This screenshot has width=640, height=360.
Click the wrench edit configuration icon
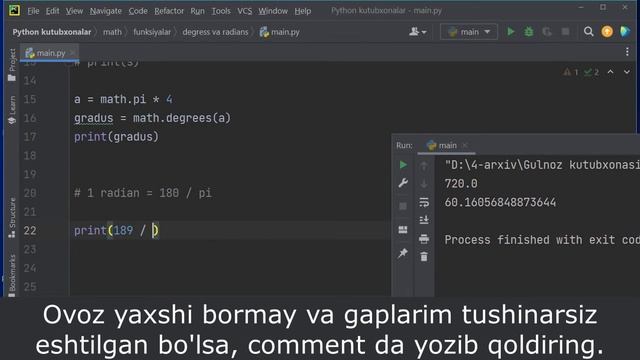(403, 183)
